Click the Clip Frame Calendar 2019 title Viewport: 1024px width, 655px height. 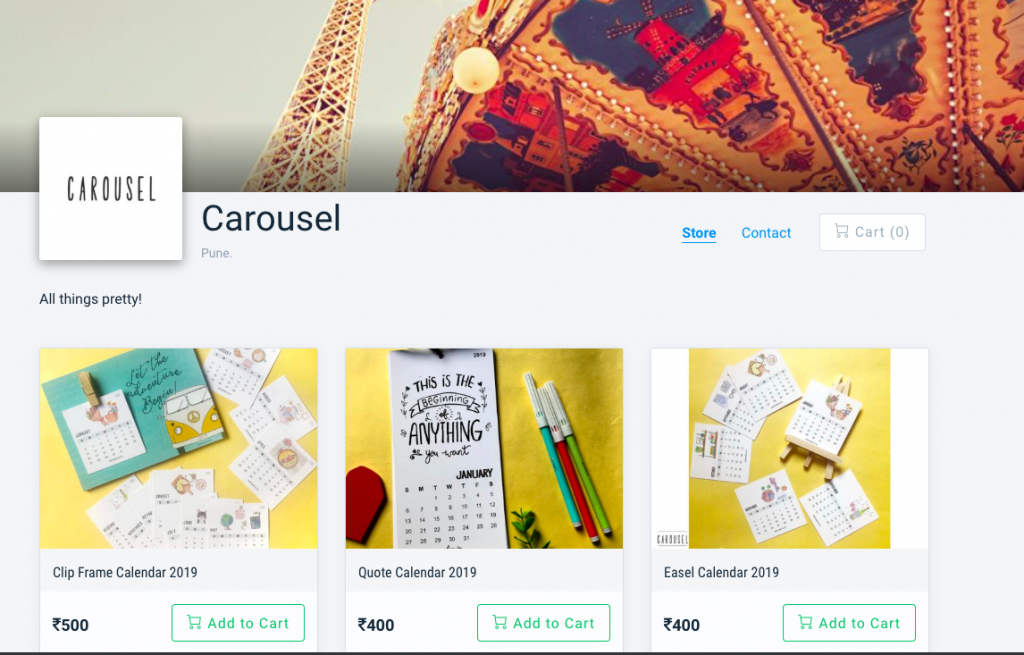click(125, 573)
